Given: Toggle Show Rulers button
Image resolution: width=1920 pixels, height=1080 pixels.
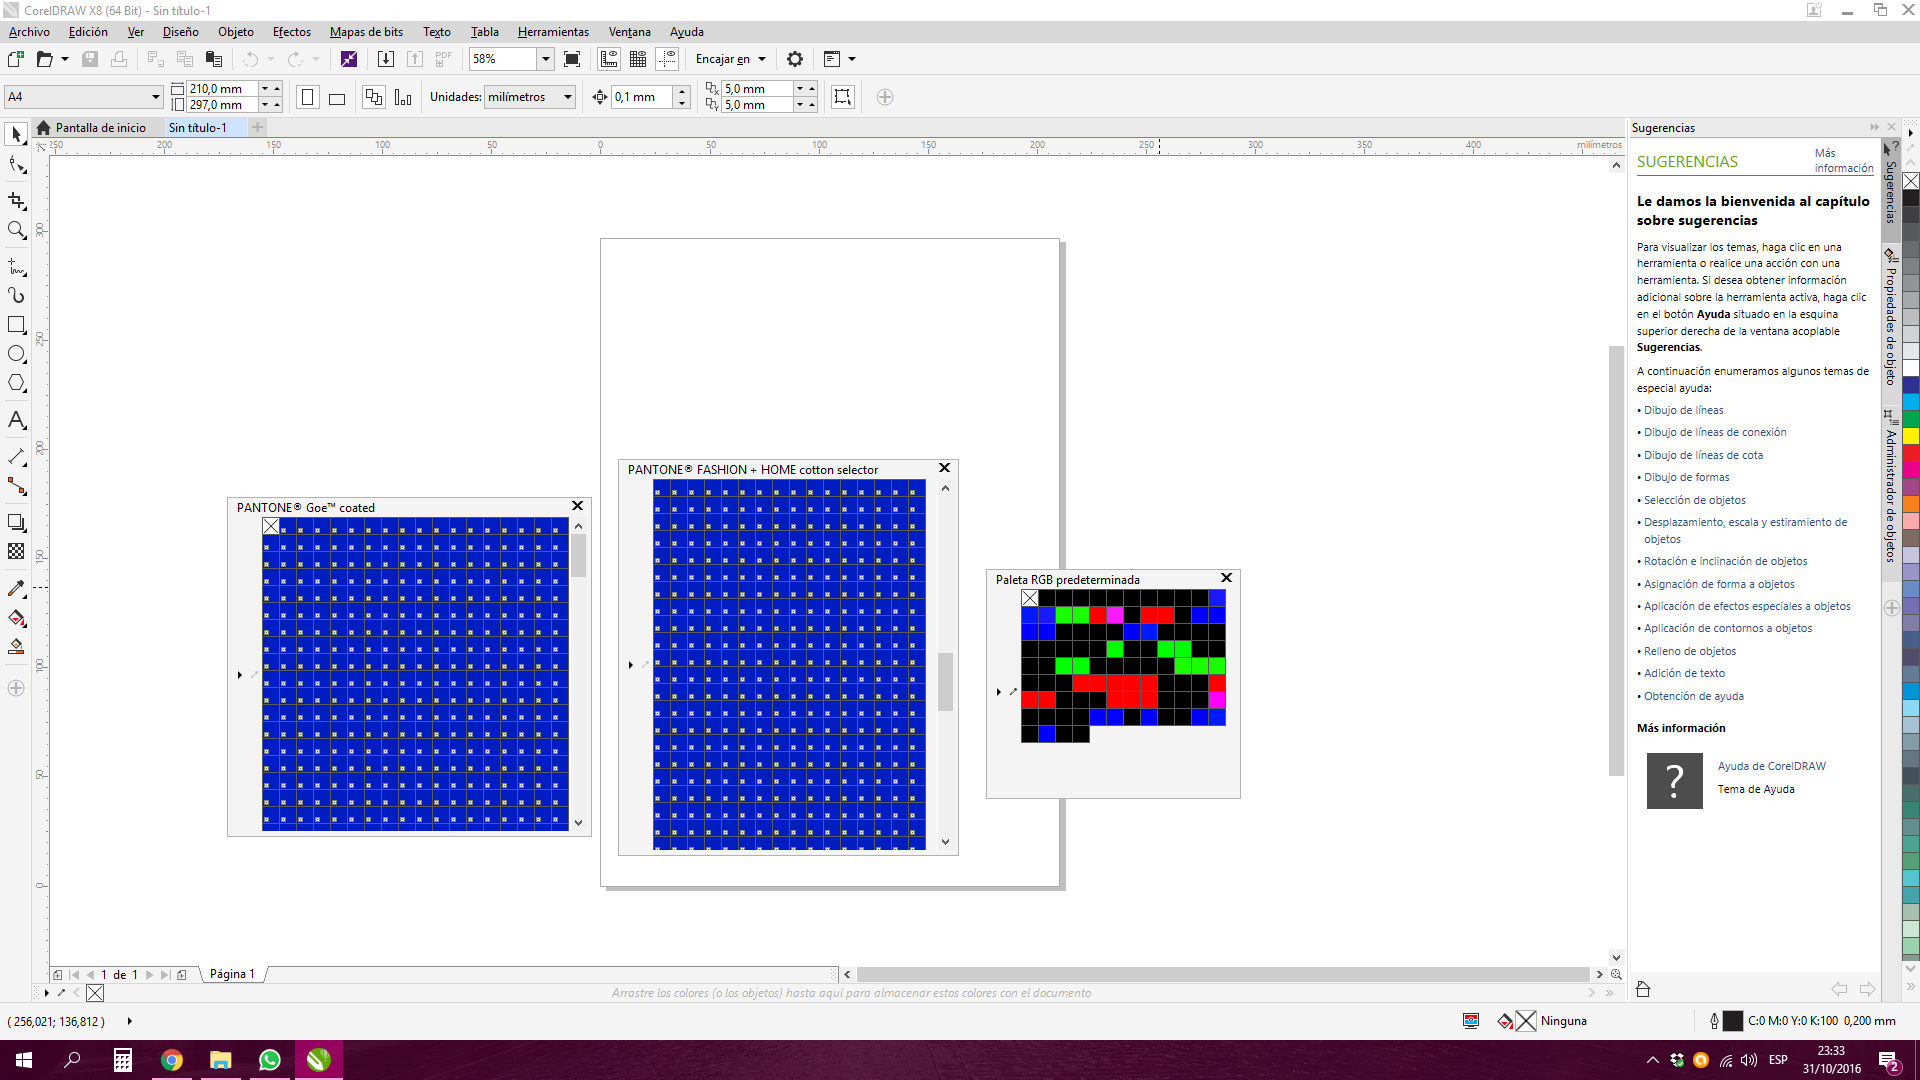Looking at the screenshot, I should [x=609, y=59].
